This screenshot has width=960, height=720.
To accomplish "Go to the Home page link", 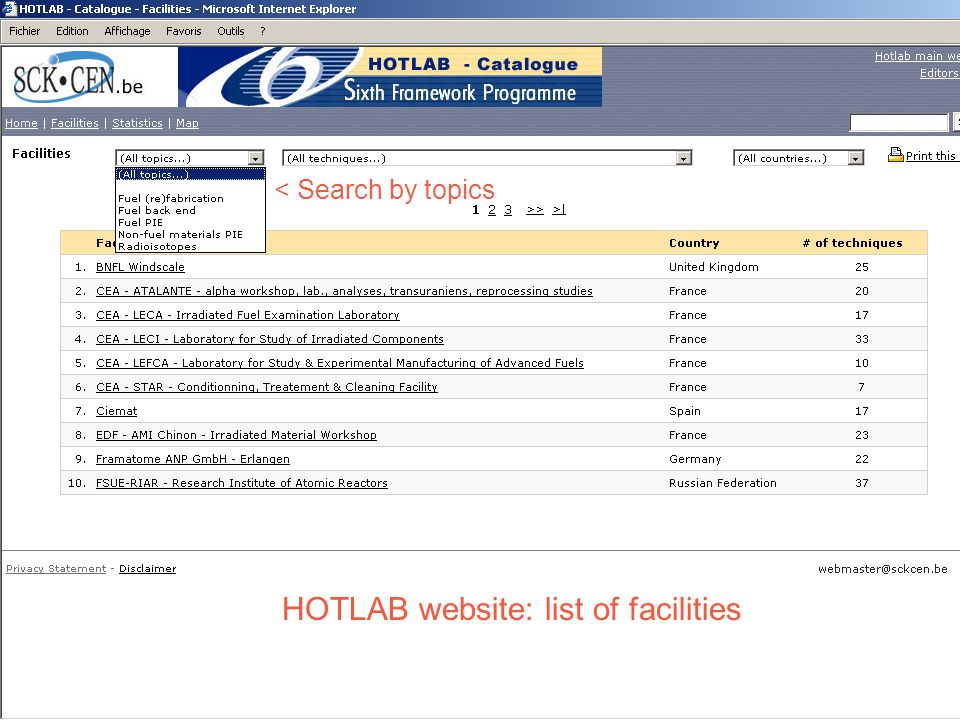I will point(21,123).
